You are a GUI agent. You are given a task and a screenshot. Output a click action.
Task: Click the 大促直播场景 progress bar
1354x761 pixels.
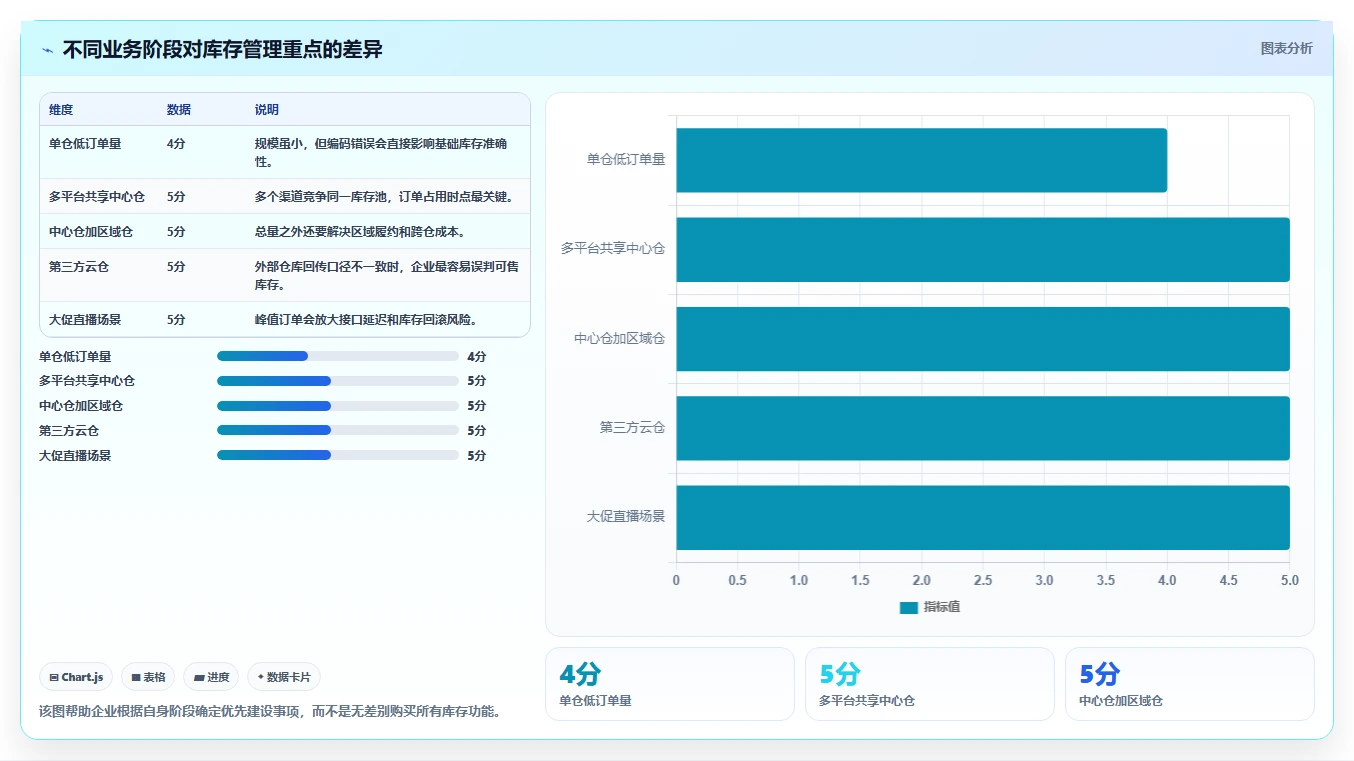pos(338,455)
